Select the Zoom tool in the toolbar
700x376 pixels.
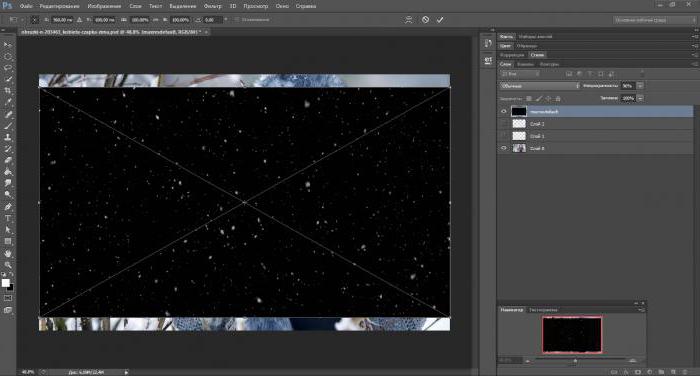click(x=8, y=265)
